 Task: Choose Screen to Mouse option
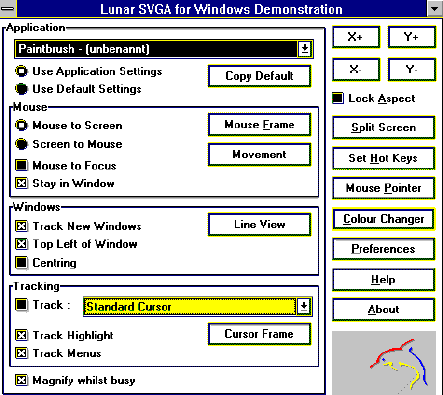[x=22, y=144]
